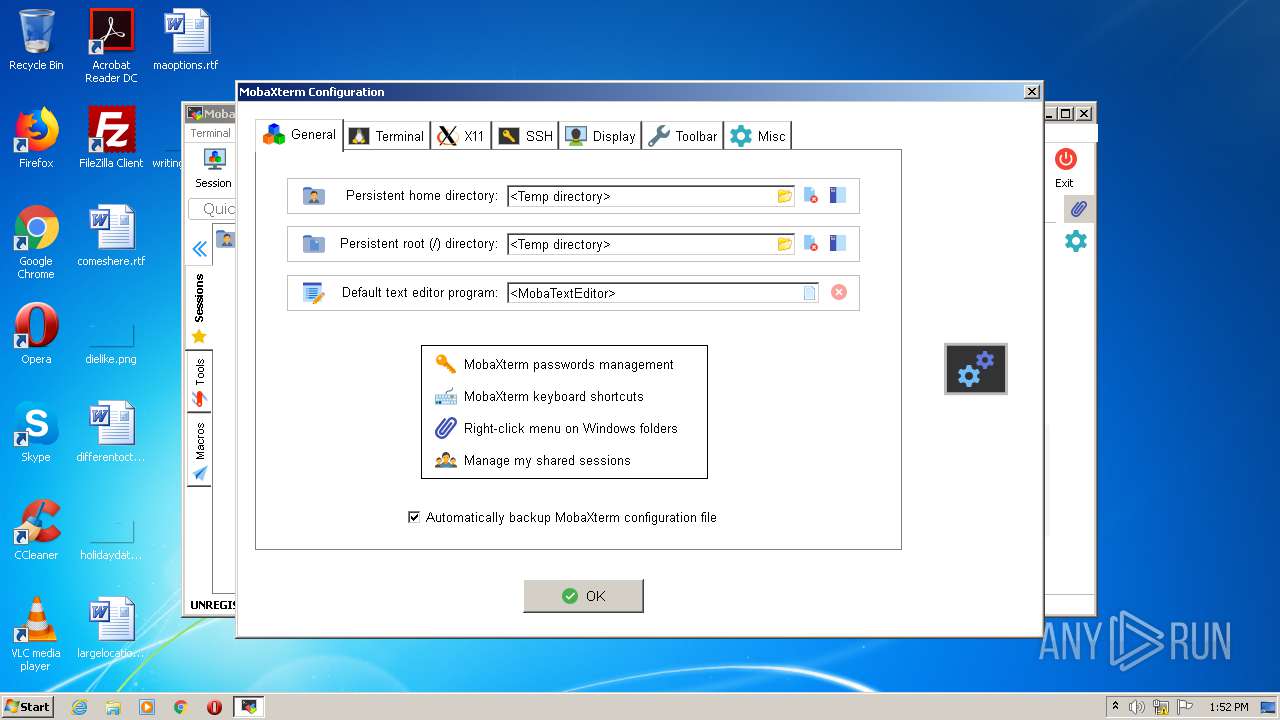The image size is (1280, 720).
Task: Reset persistent root directory with red-x icon
Action: pyautogui.click(x=811, y=244)
